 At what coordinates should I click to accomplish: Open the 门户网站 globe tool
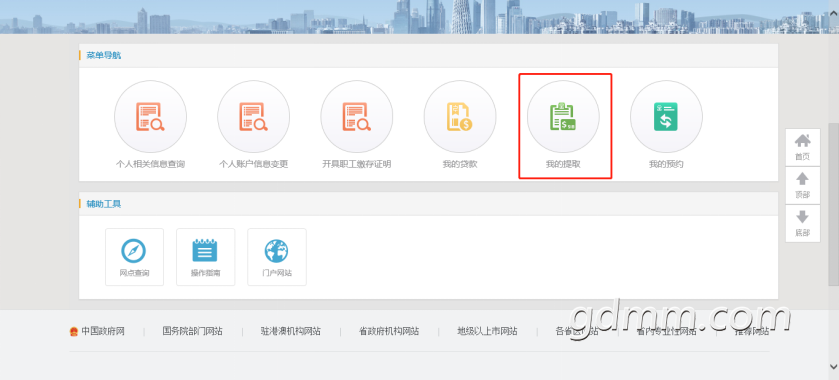pos(277,257)
